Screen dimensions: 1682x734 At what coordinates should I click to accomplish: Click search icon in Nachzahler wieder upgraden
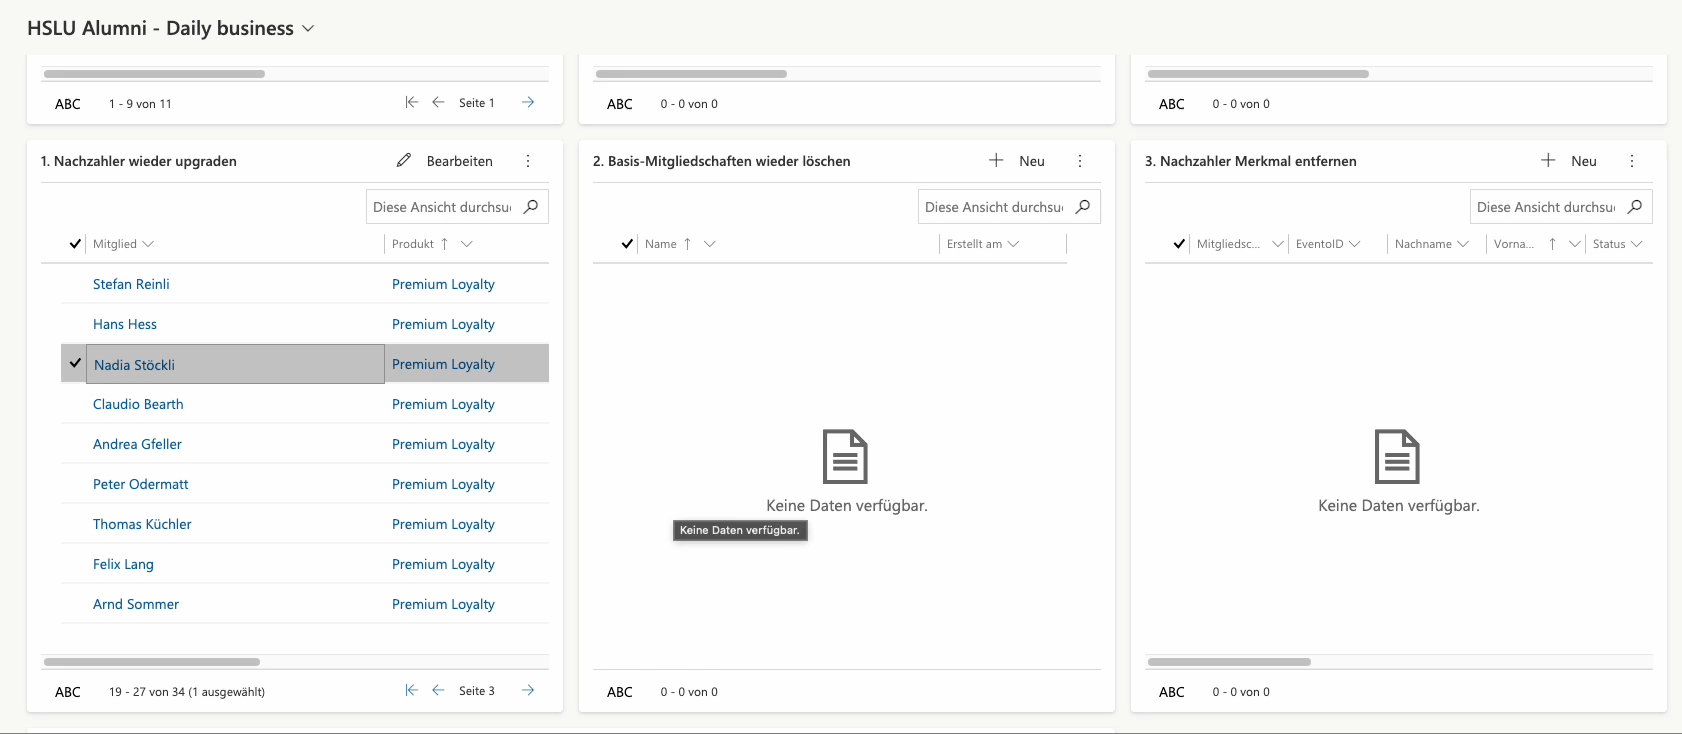(531, 207)
